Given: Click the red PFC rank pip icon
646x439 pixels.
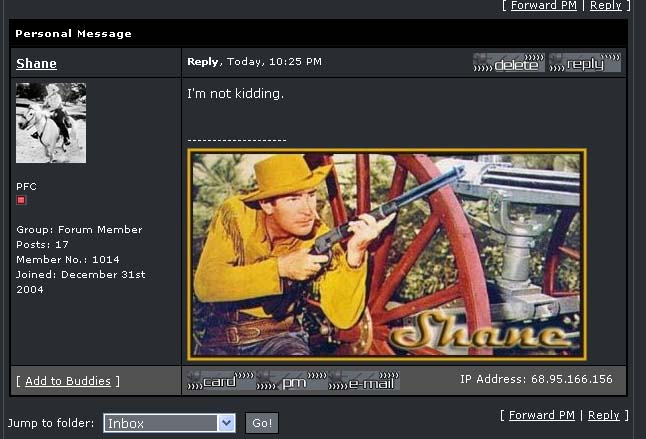Looking at the screenshot, I should click(21, 200).
